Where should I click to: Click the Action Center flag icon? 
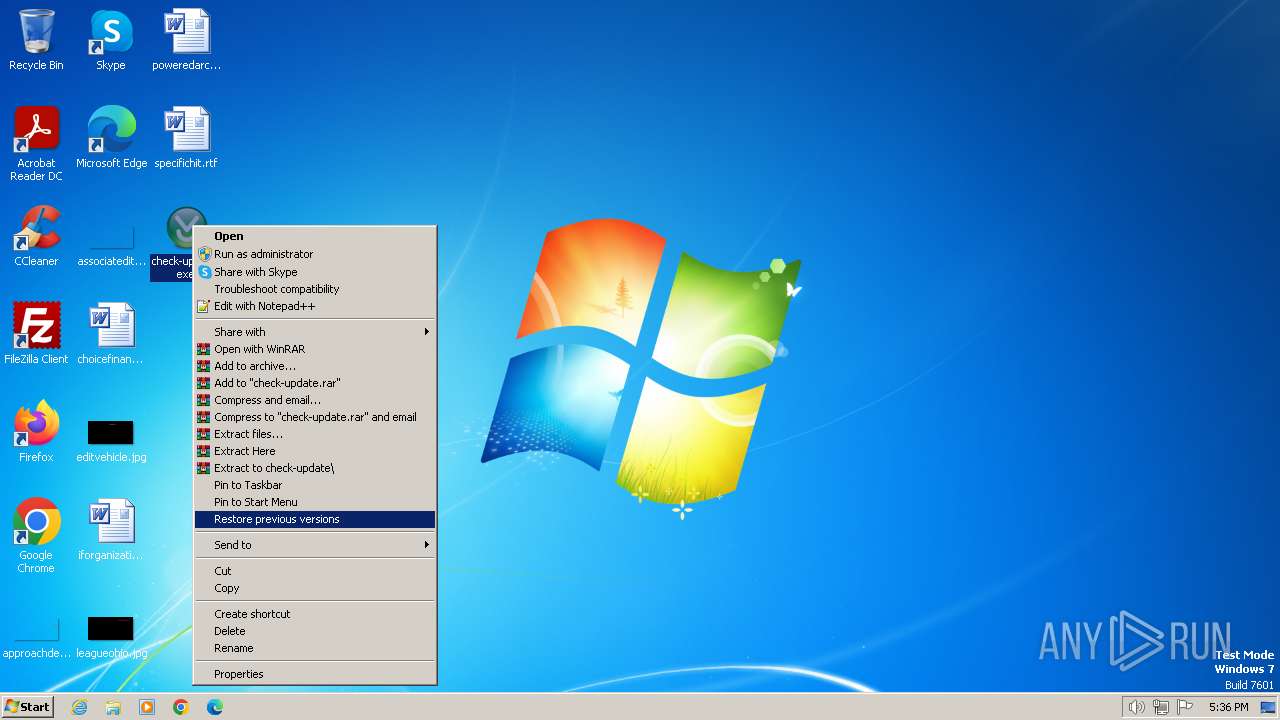pyautogui.click(x=1185, y=707)
